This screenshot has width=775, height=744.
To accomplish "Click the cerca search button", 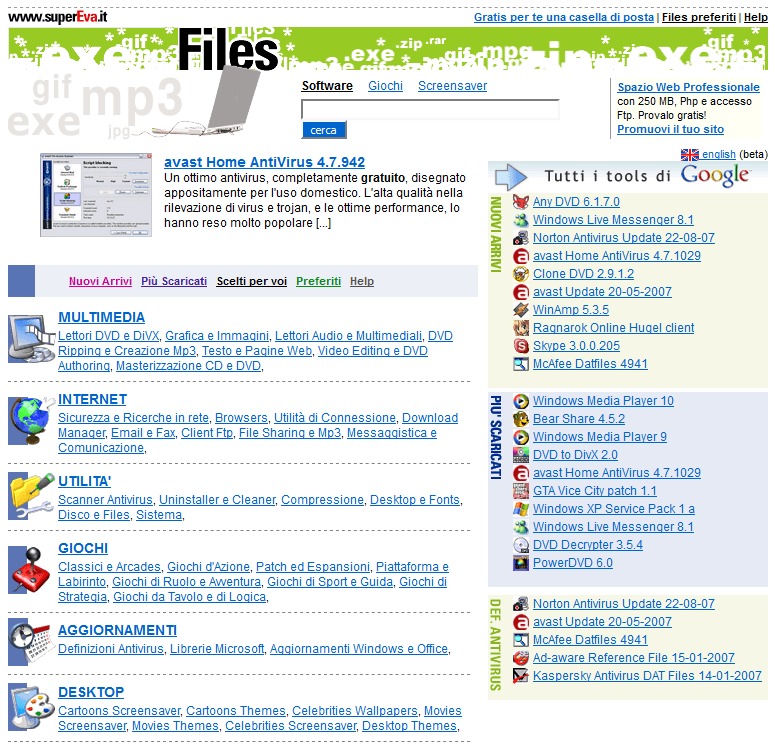I will (x=324, y=130).
